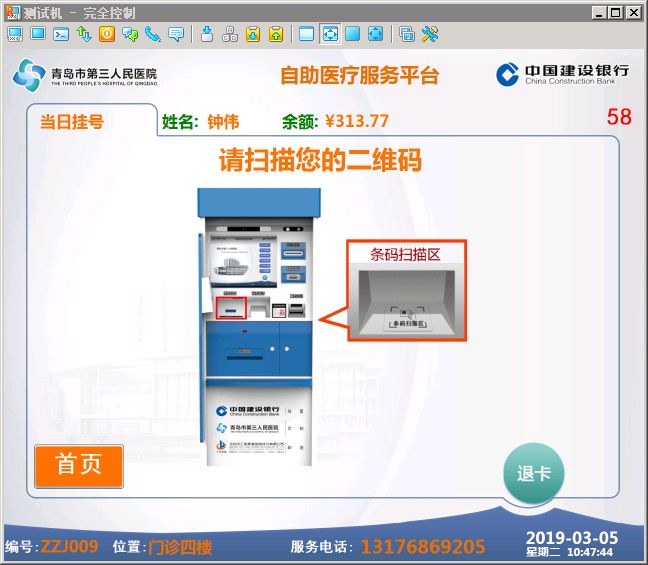The width and height of the screenshot is (648, 565).
Task: Open the wrench and screwdriver settings icon
Action: click(x=430, y=34)
